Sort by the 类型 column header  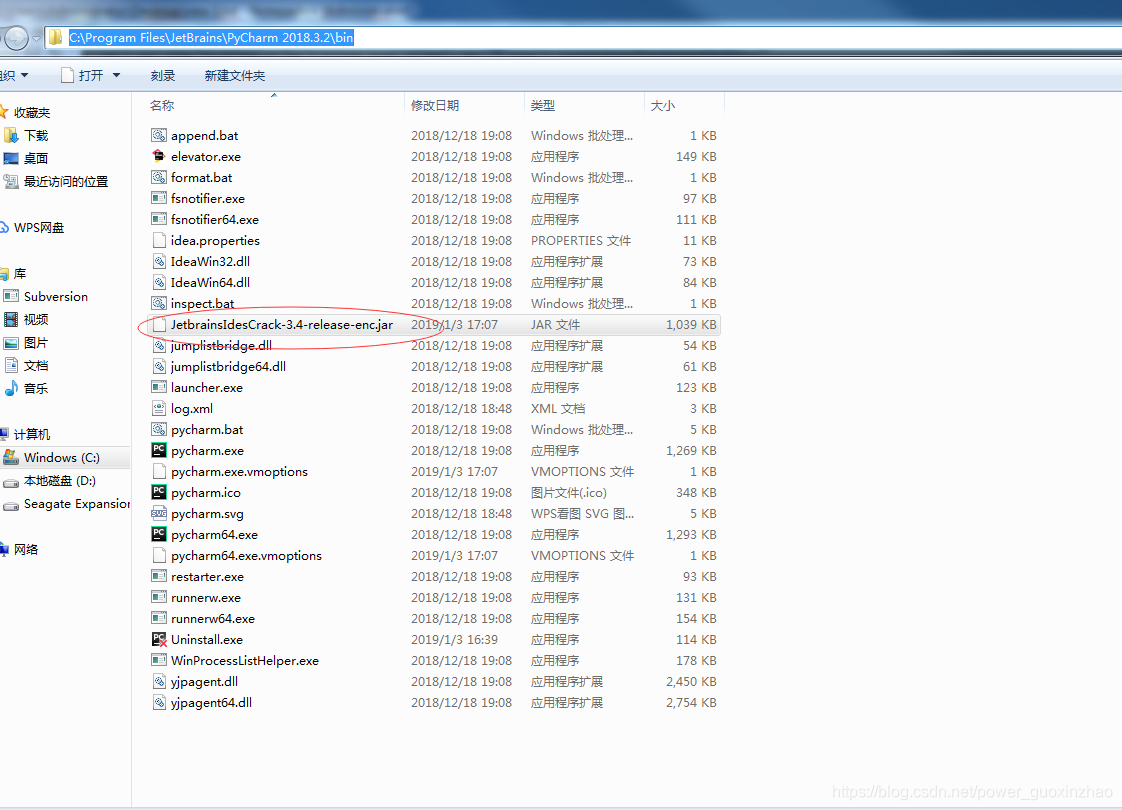pos(584,105)
